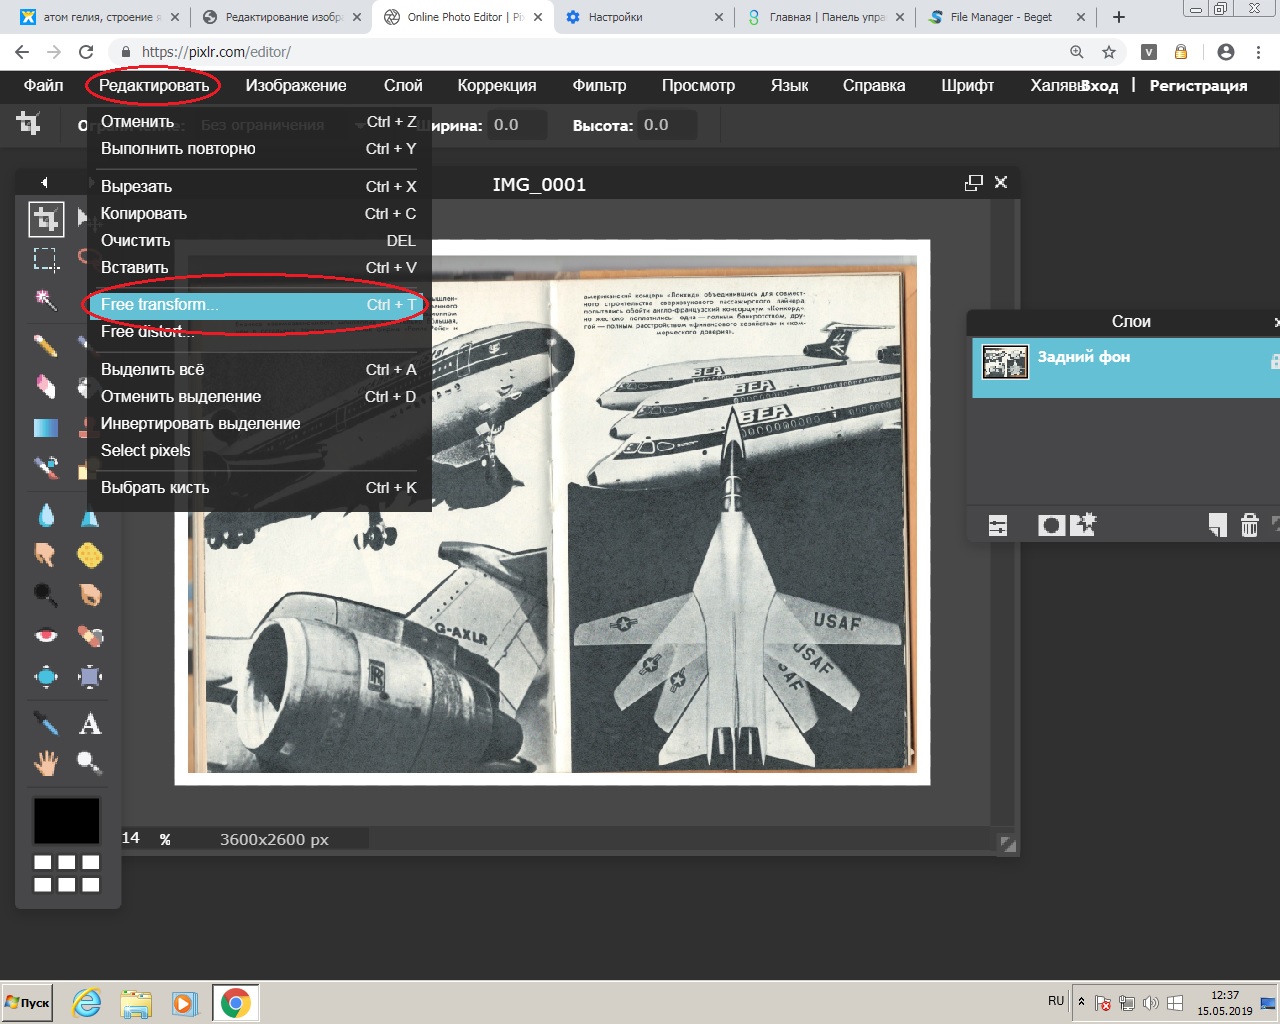Choose Инвертировать выделение from the menu

click(x=258, y=424)
